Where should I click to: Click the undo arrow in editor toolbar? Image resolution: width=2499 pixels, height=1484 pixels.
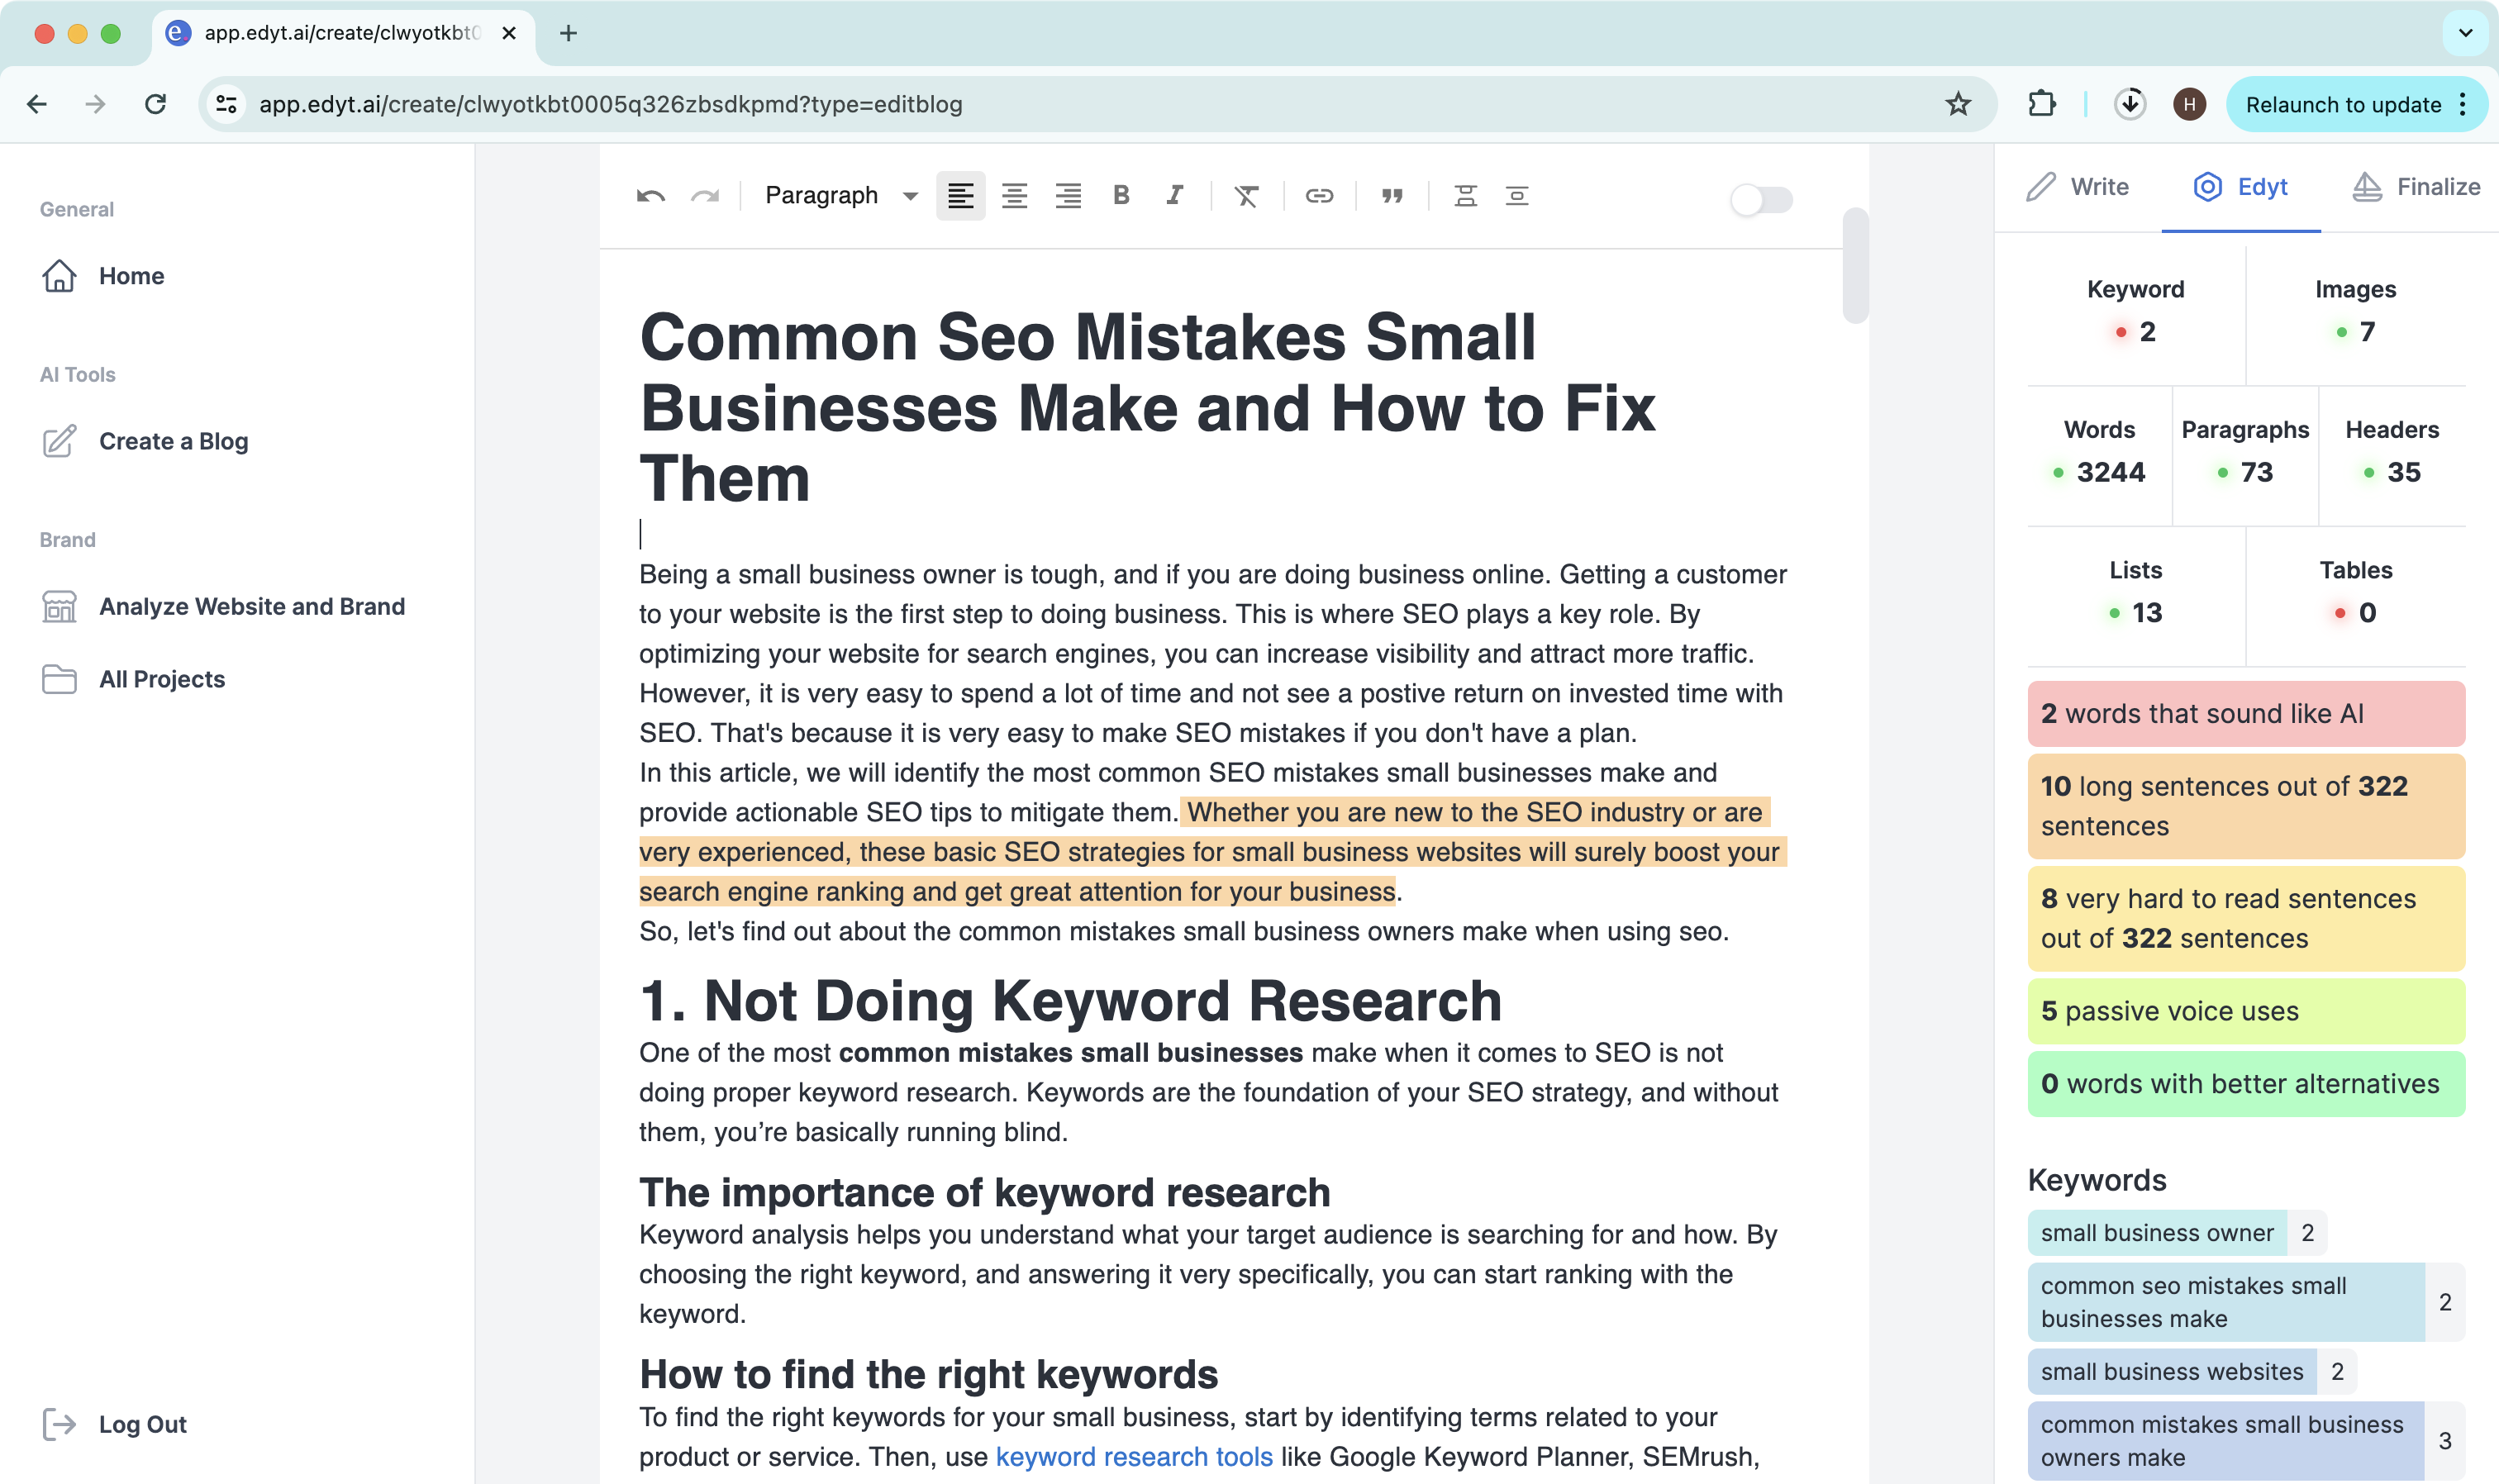coord(651,196)
